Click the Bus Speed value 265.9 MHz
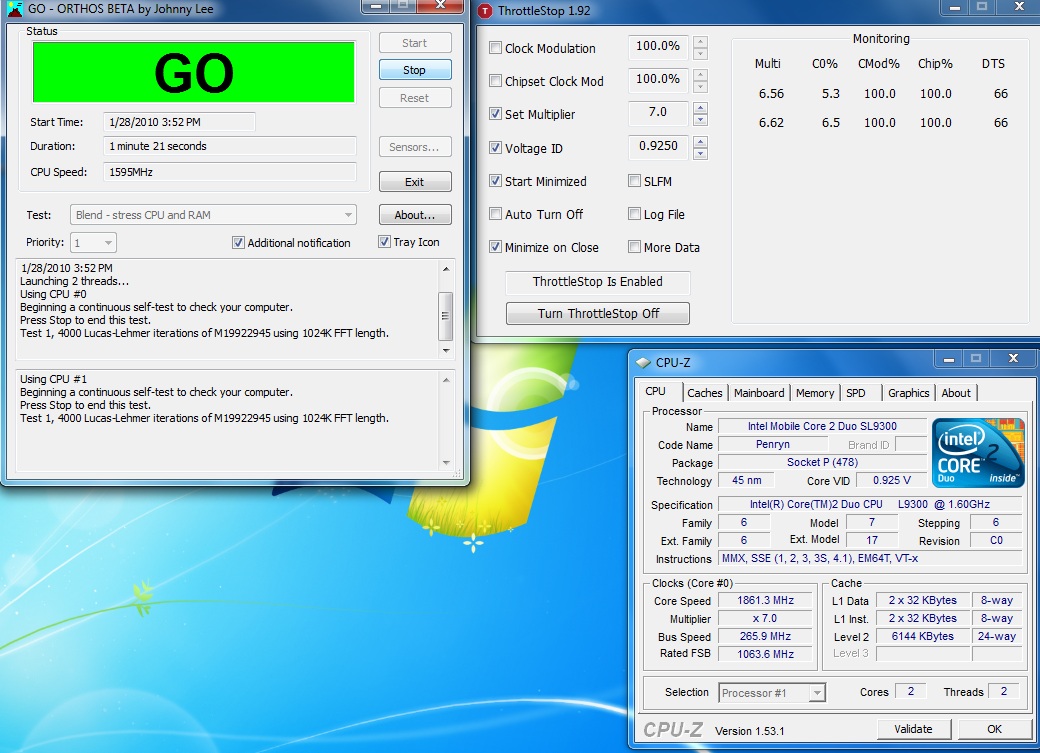 (x=765, y=636)
